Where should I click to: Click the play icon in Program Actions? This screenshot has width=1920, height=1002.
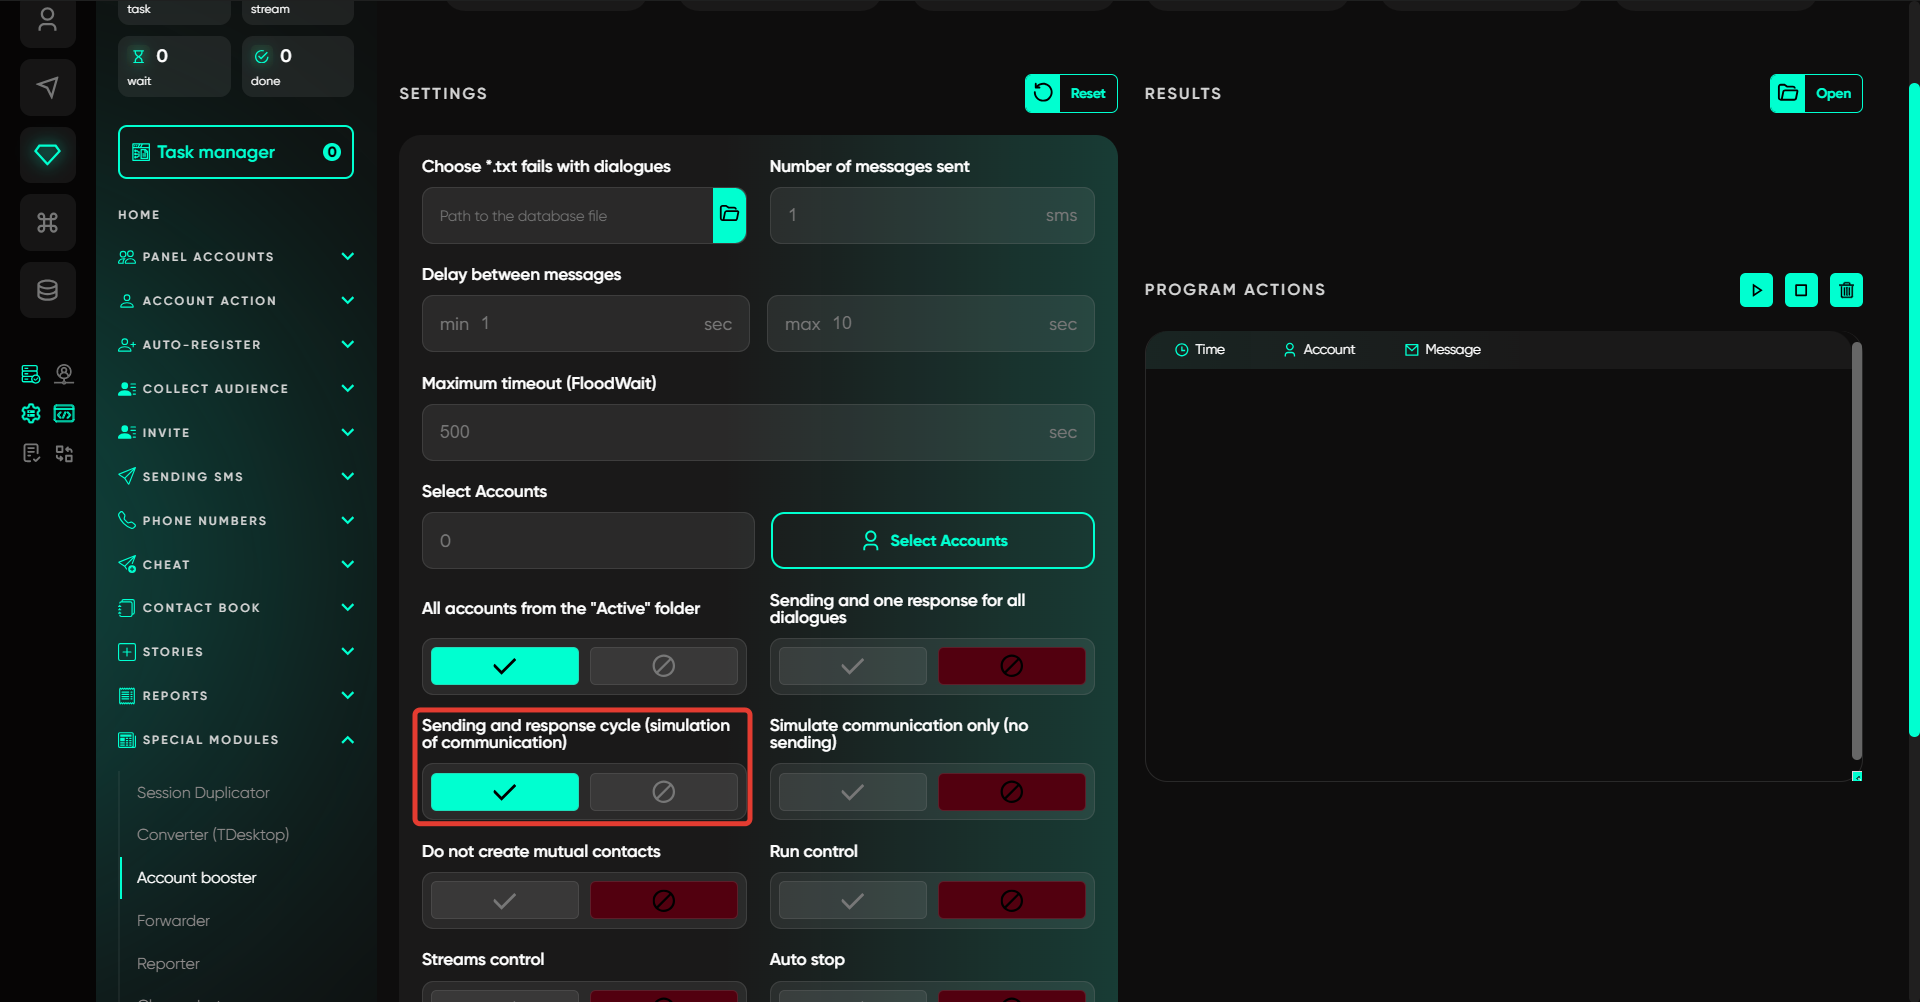pyautogui.click(x=1756, y=290)
